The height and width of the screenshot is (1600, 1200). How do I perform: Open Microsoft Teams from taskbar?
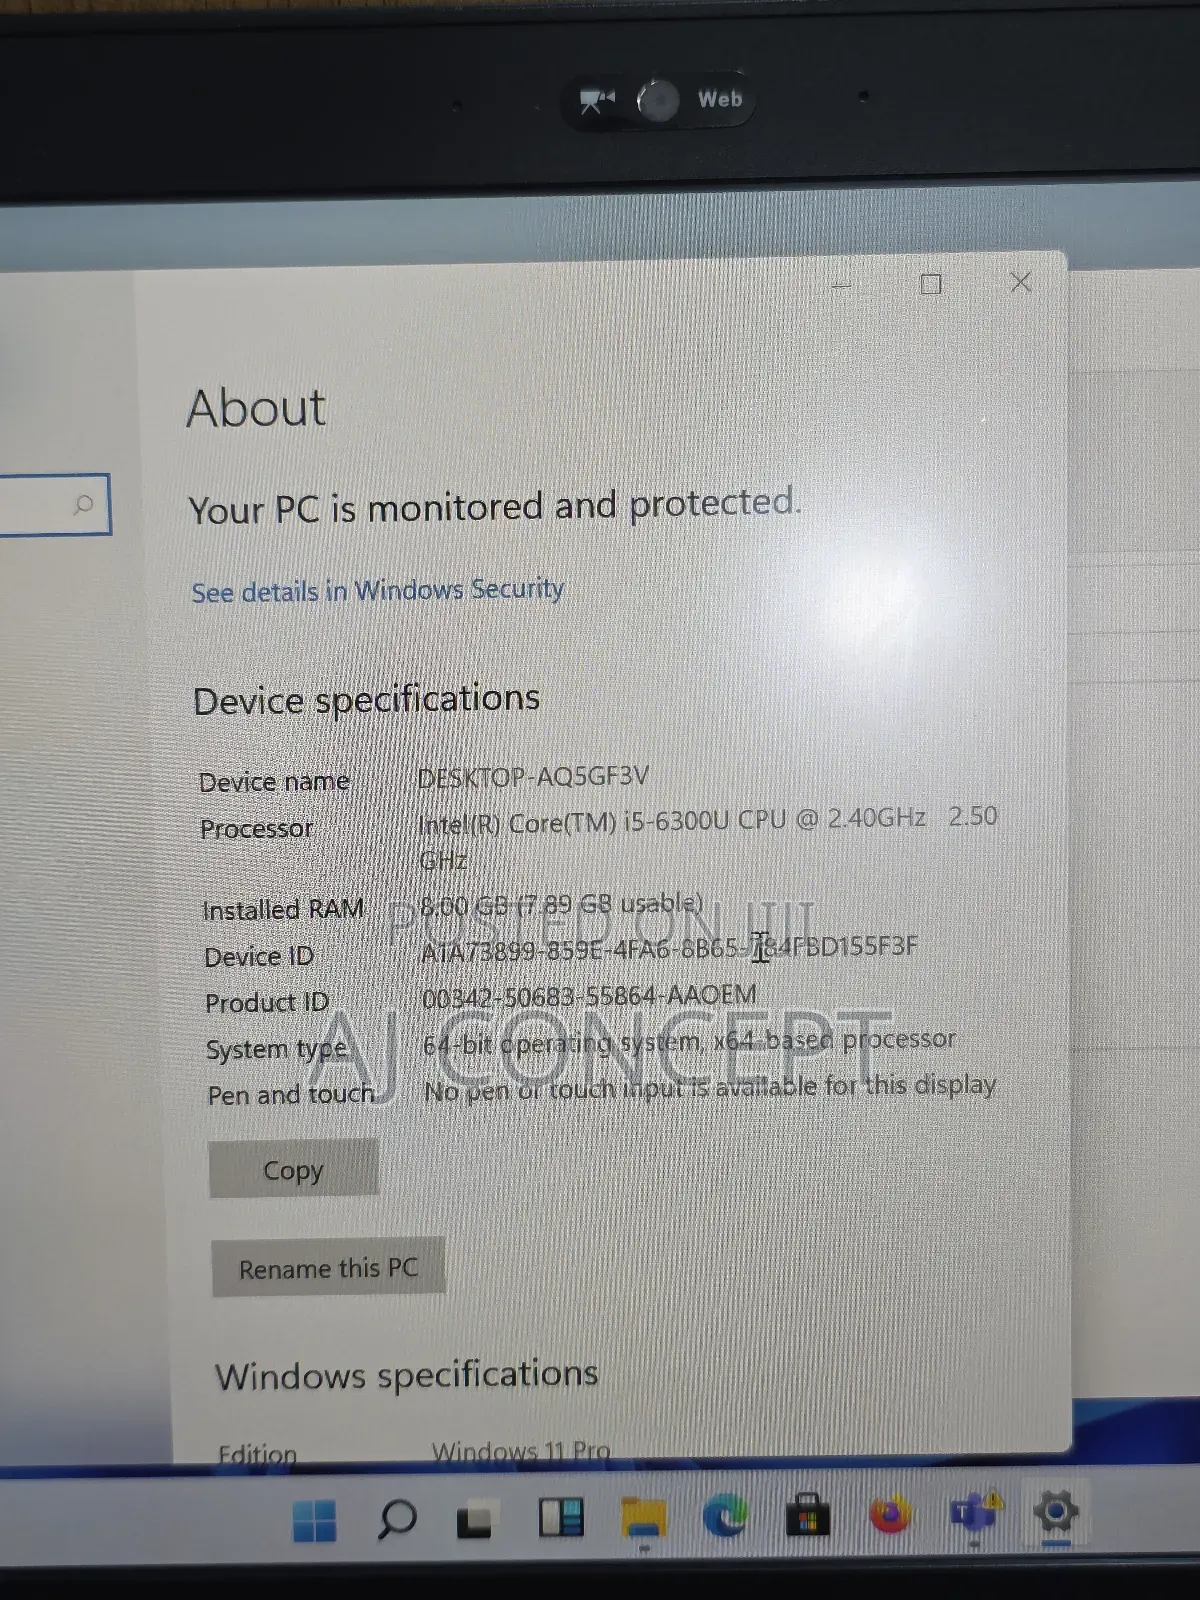(x=973, y=1514)
